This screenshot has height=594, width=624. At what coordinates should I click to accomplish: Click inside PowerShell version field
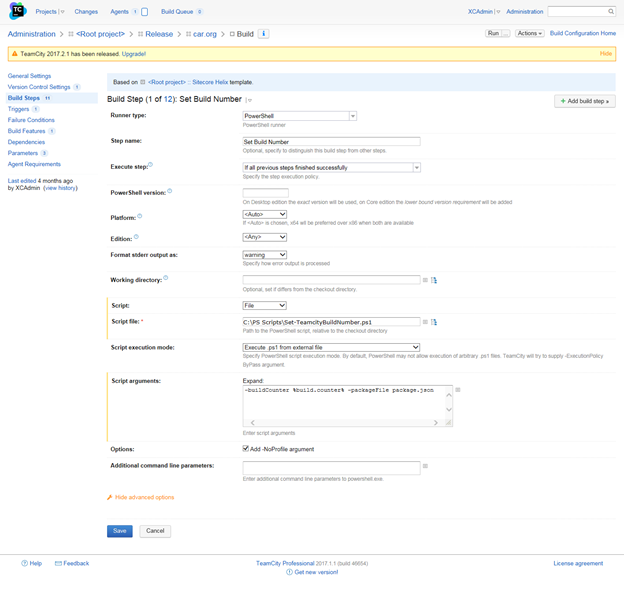[x=265, y=193]
